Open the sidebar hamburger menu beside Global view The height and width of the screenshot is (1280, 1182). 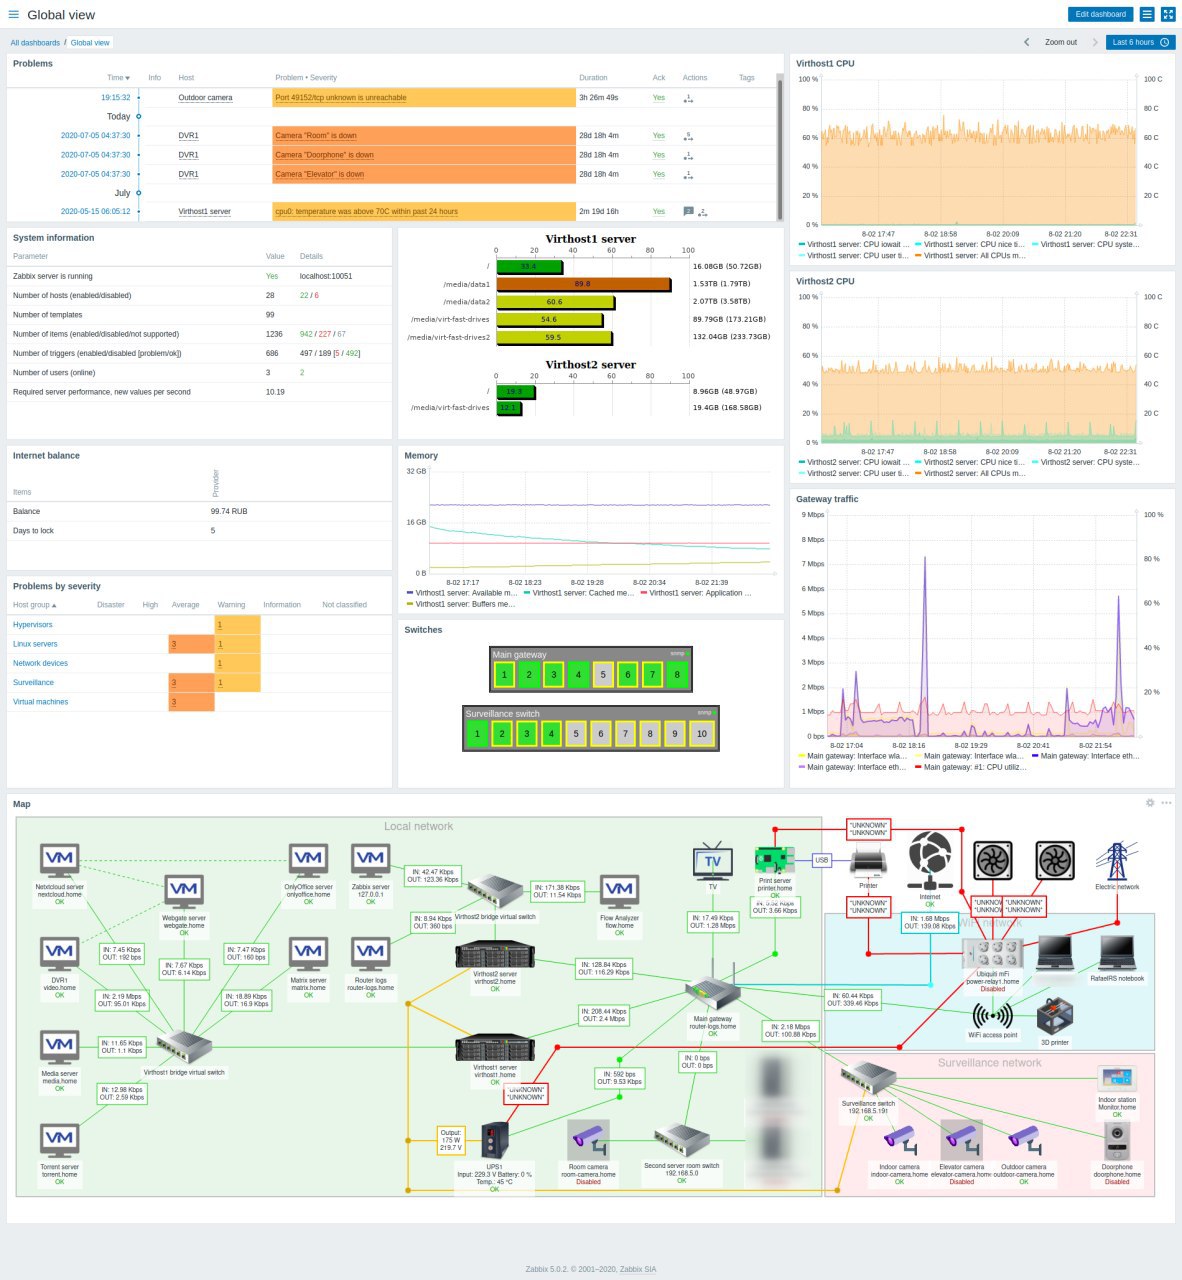[x=14, y=15]
